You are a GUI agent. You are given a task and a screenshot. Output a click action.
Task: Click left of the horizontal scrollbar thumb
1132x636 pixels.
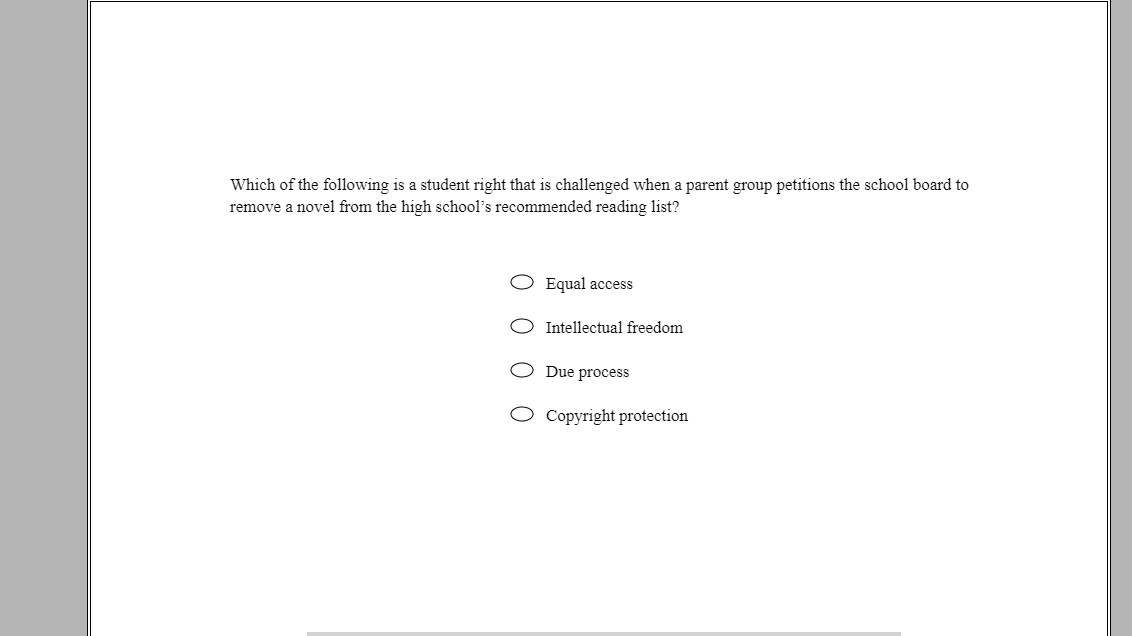click(200, 631)
